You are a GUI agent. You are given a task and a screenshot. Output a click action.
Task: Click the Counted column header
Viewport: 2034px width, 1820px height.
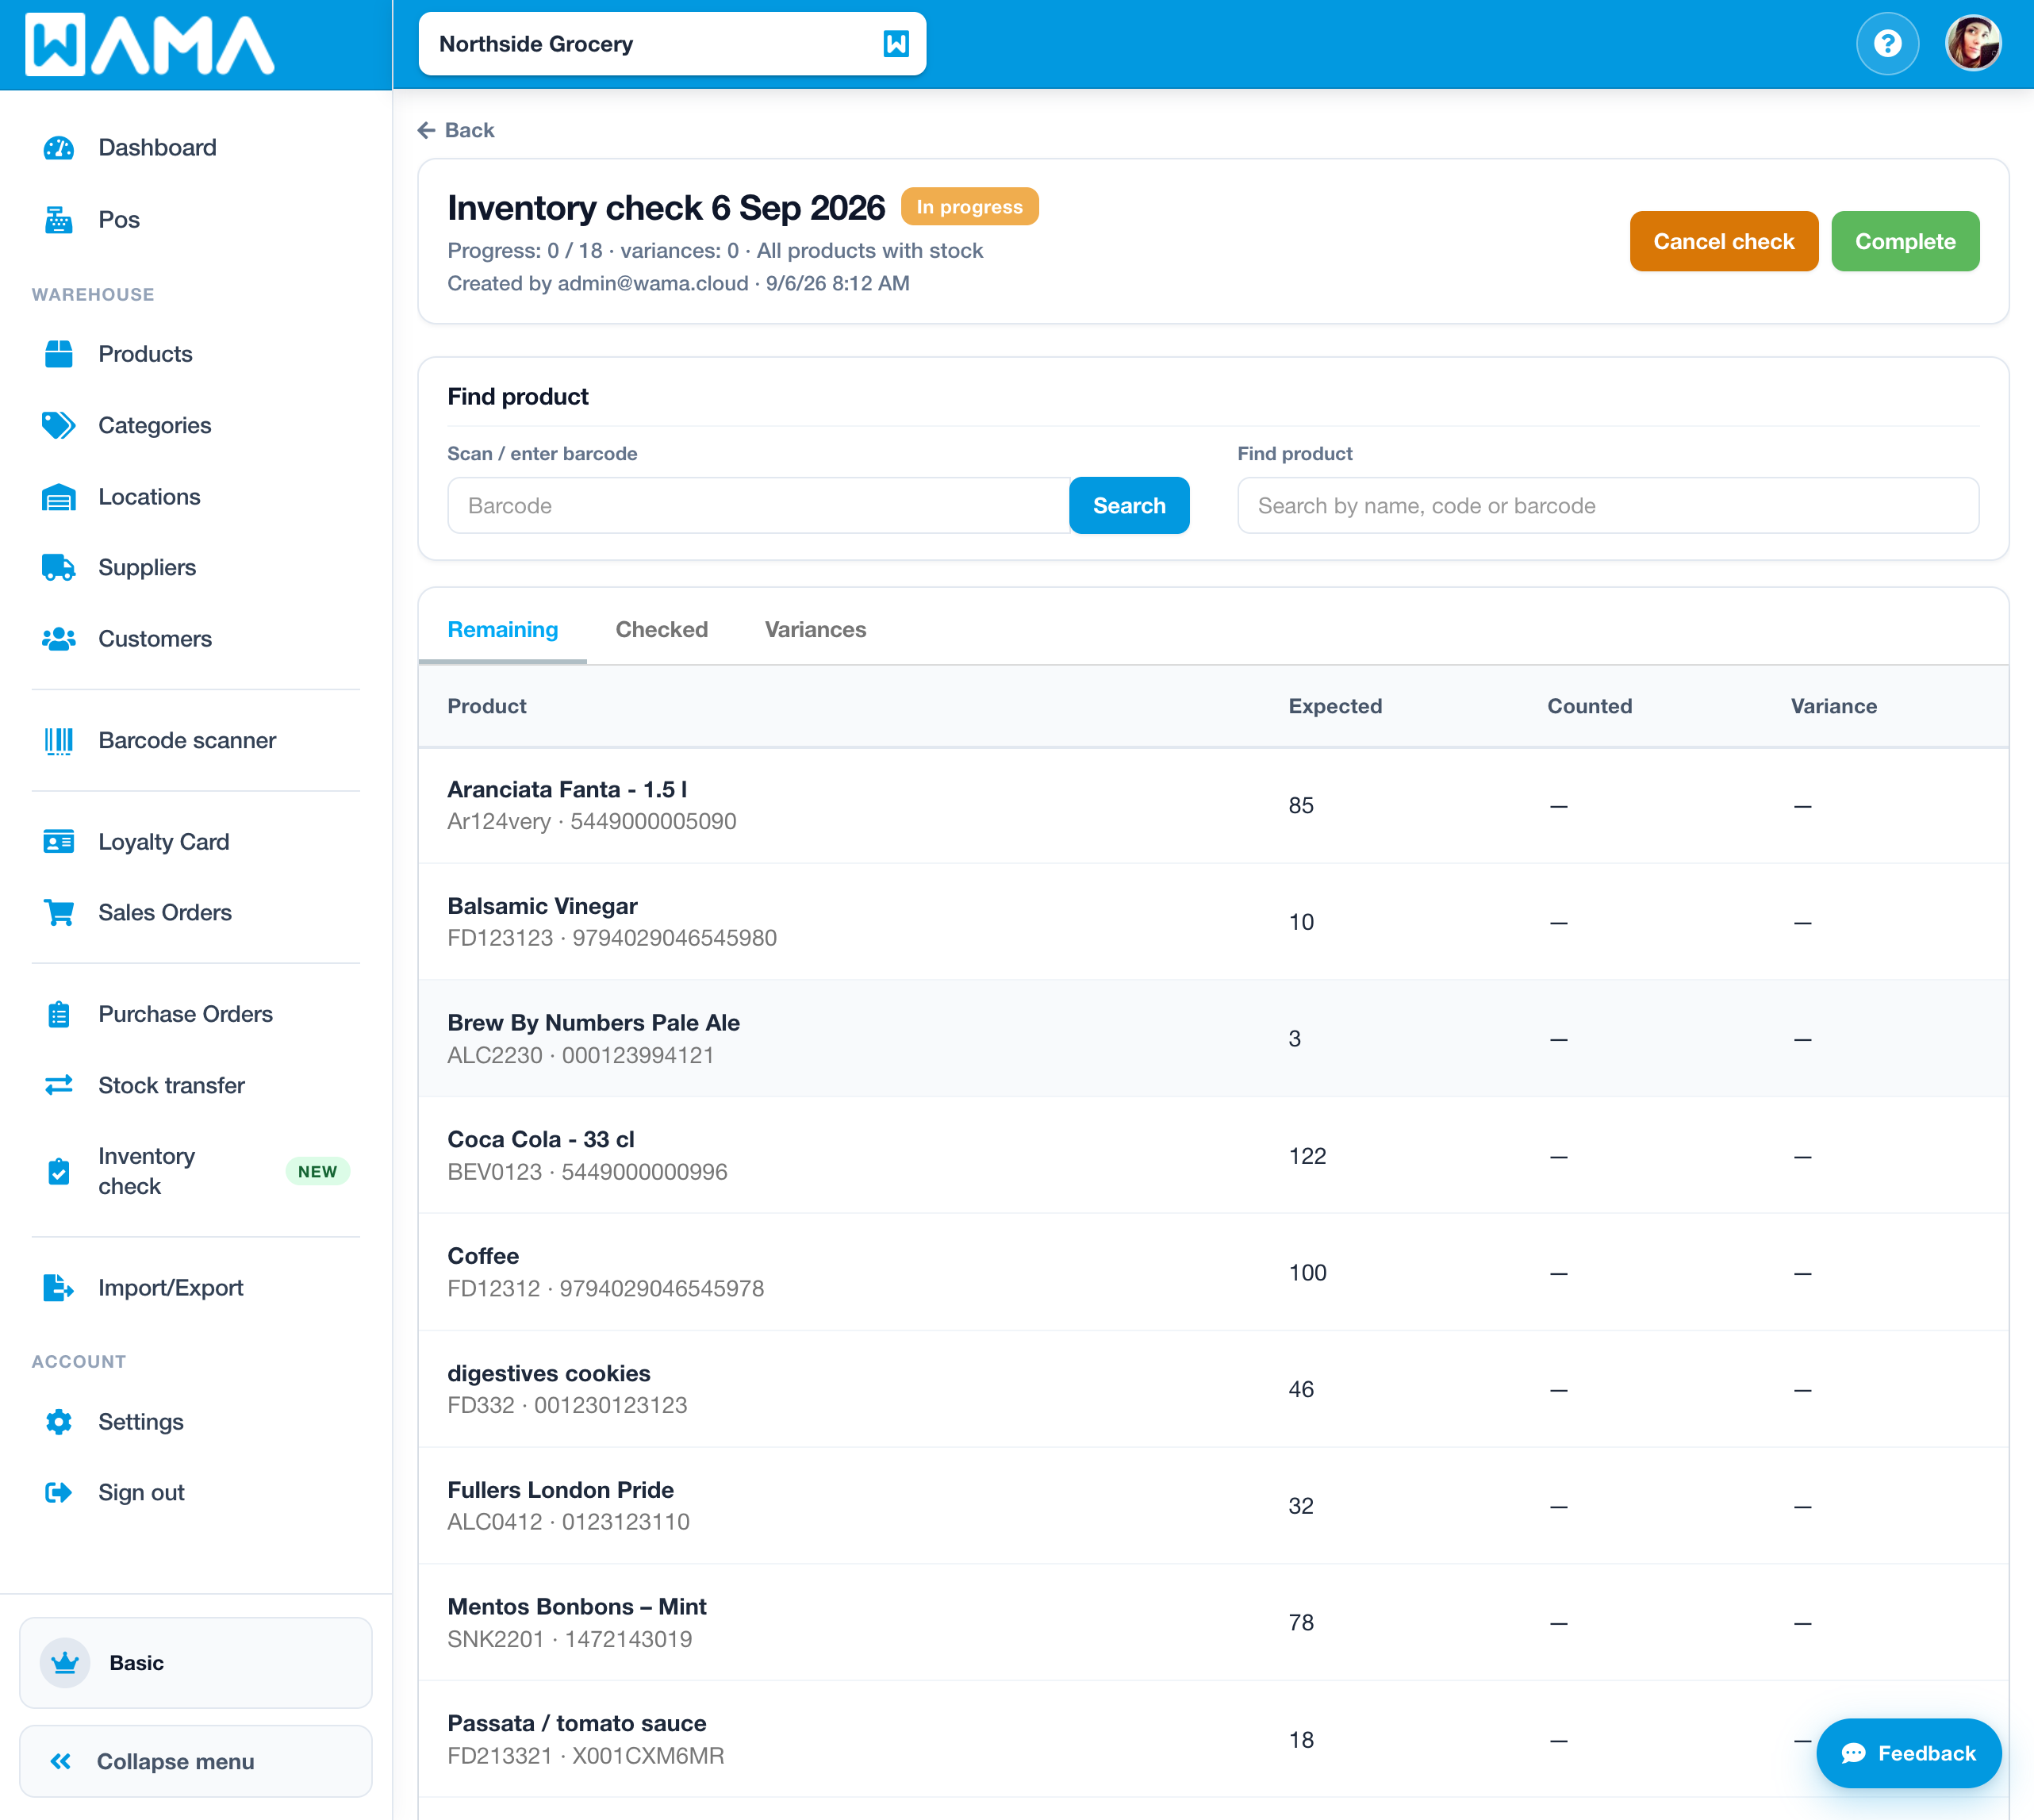pos(1590,706)
